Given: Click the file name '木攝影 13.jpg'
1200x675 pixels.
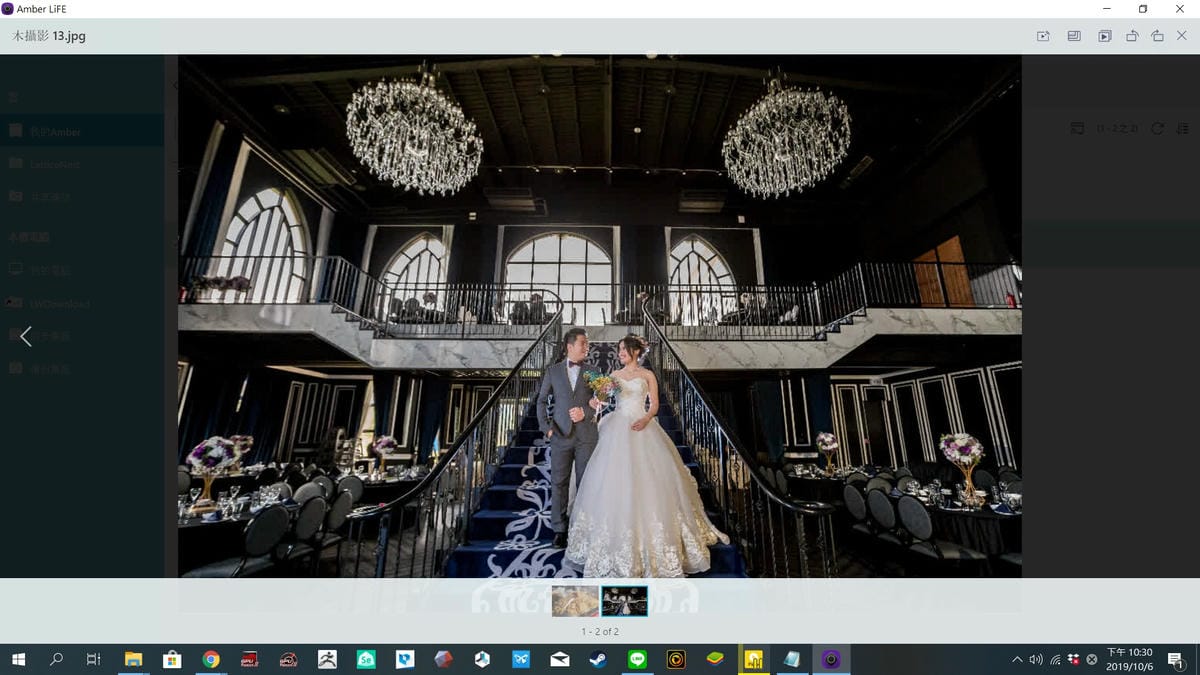Looking at the screenshot, I should coord(49,36).
